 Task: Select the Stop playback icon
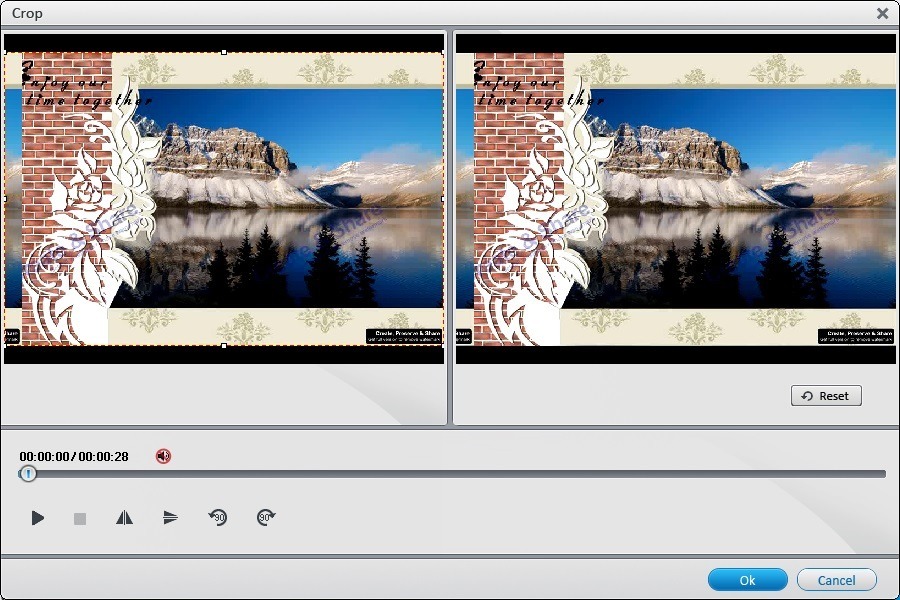(x=80, y=517)
